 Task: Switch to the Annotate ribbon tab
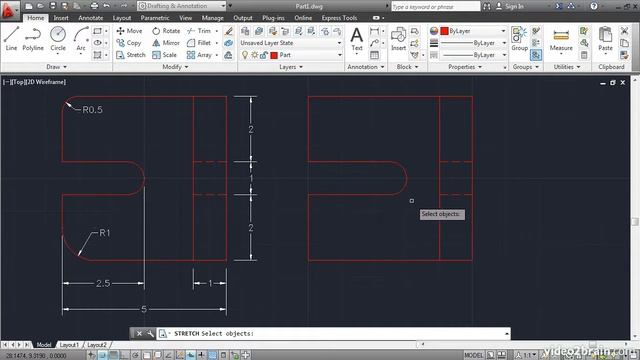coord(91,18)
